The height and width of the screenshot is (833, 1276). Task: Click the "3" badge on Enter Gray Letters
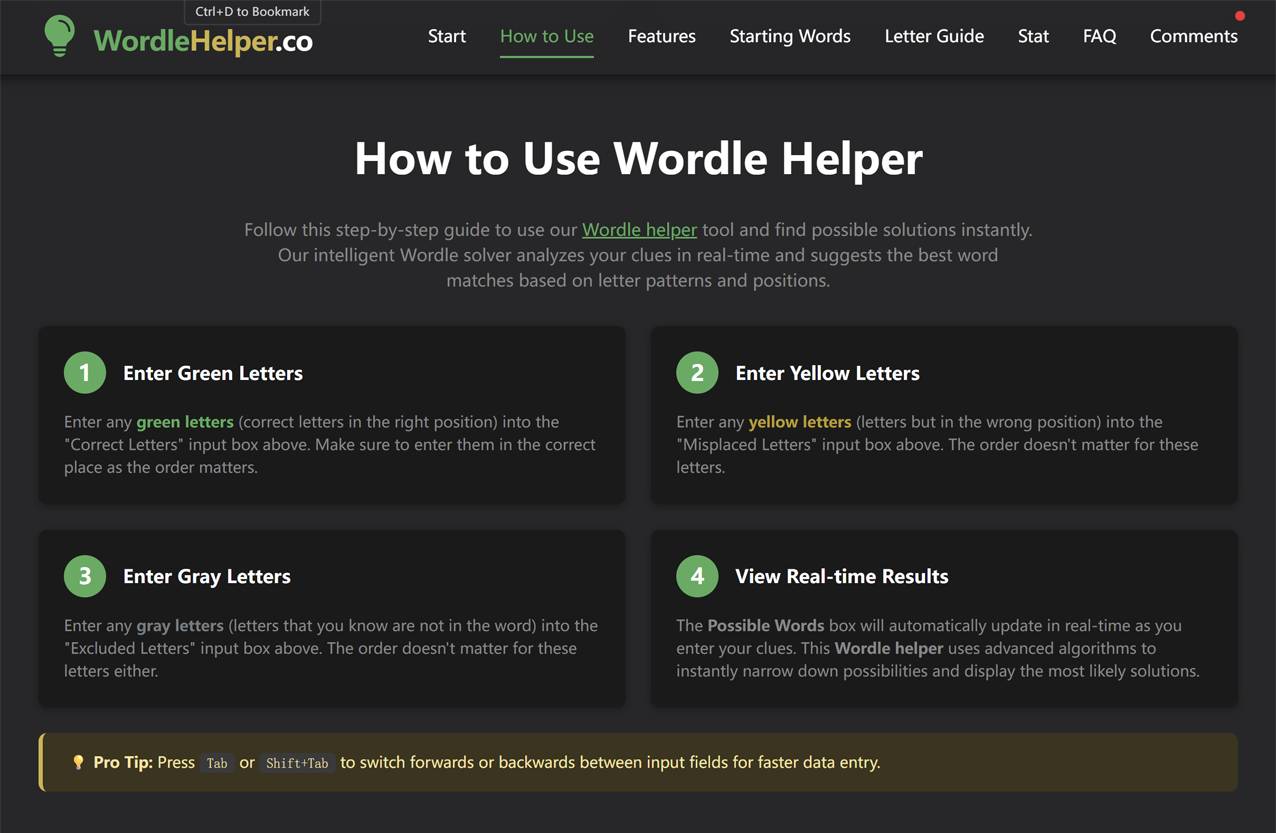(x=85, y=576)
